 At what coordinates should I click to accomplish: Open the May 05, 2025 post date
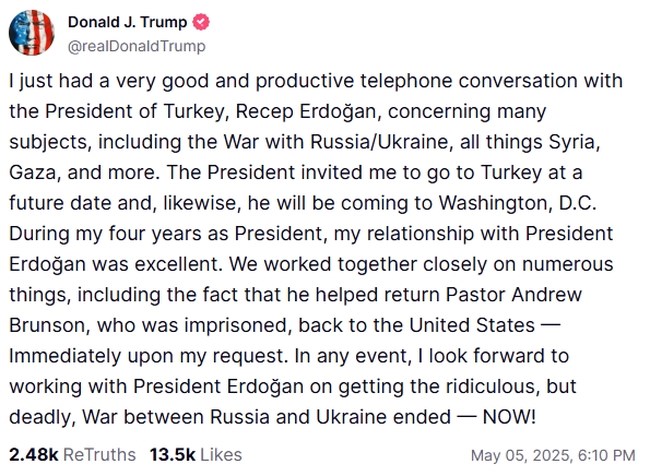click(522, 455)
